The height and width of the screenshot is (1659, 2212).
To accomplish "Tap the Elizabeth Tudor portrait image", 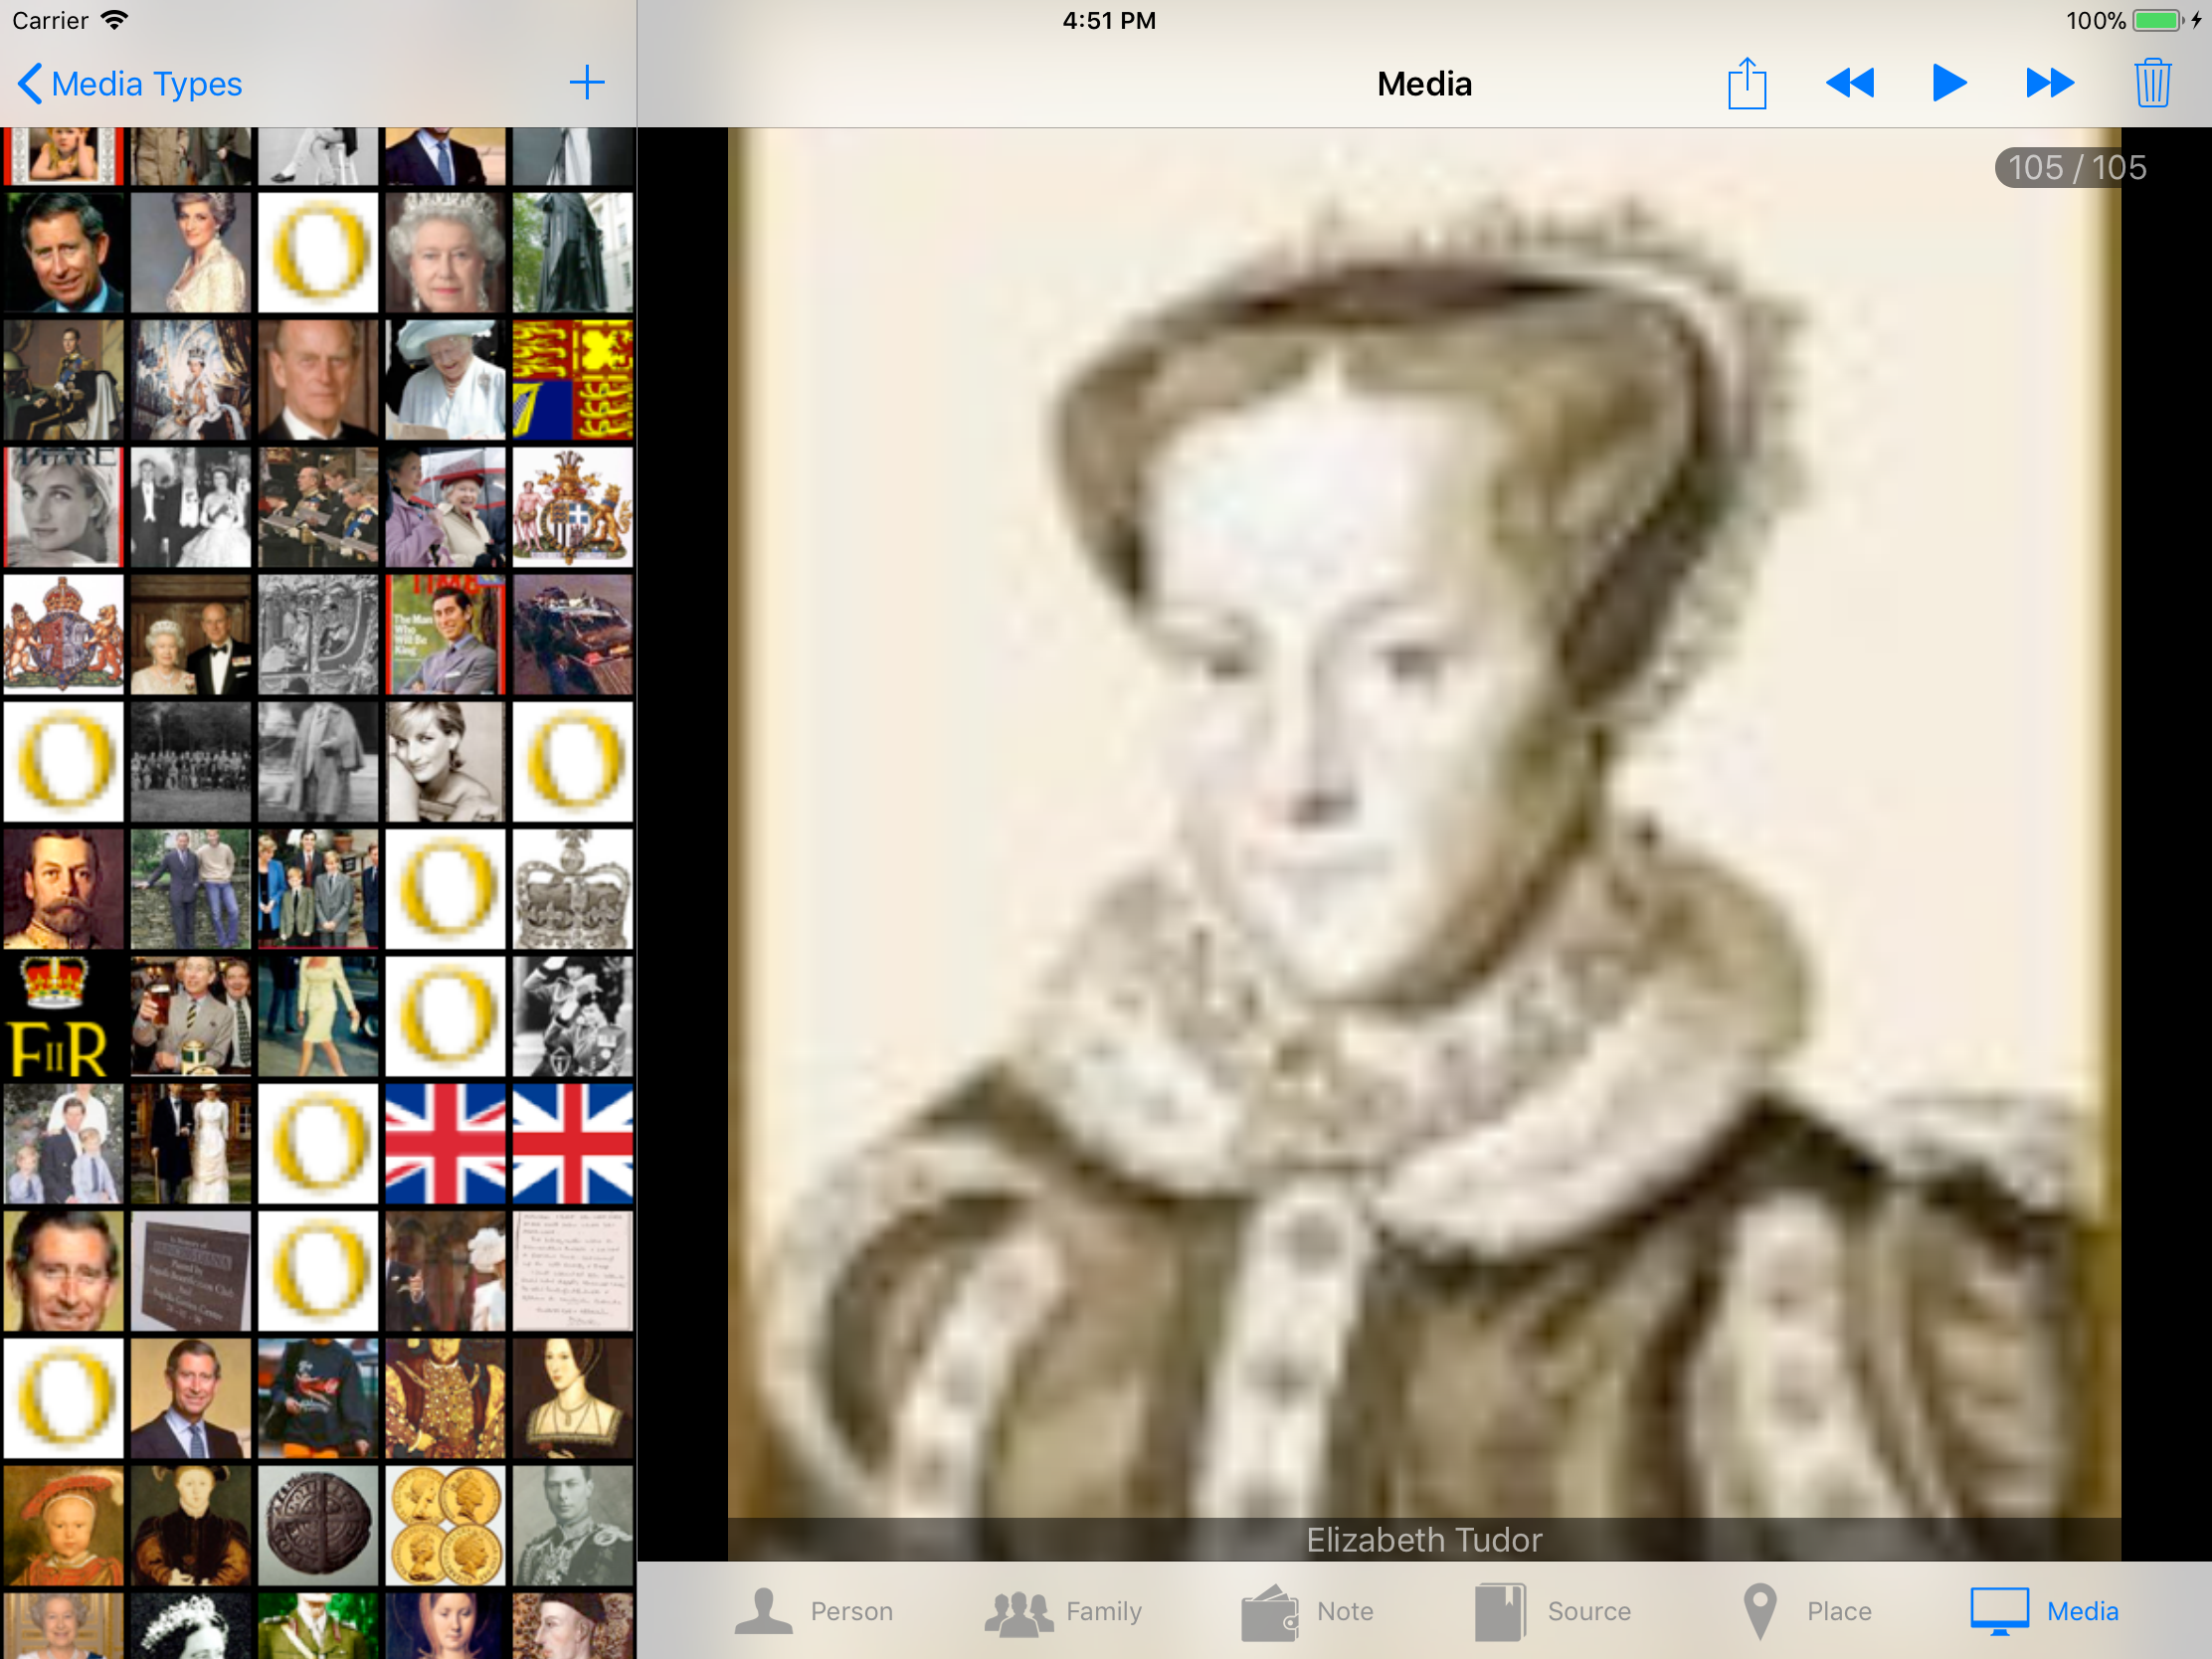I will (x=1423, y=820).
